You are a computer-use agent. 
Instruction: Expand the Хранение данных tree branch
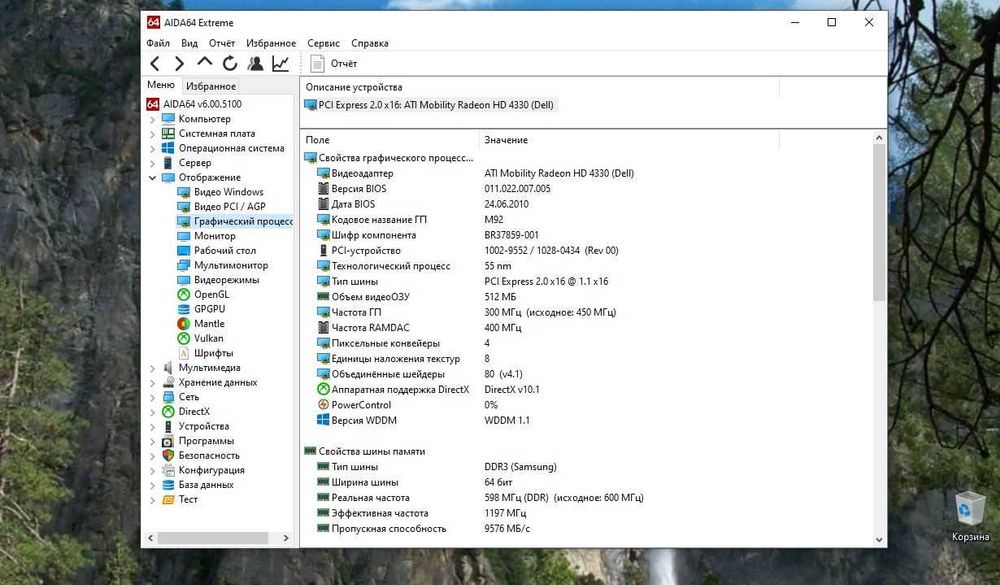click(x=152, y=383)
